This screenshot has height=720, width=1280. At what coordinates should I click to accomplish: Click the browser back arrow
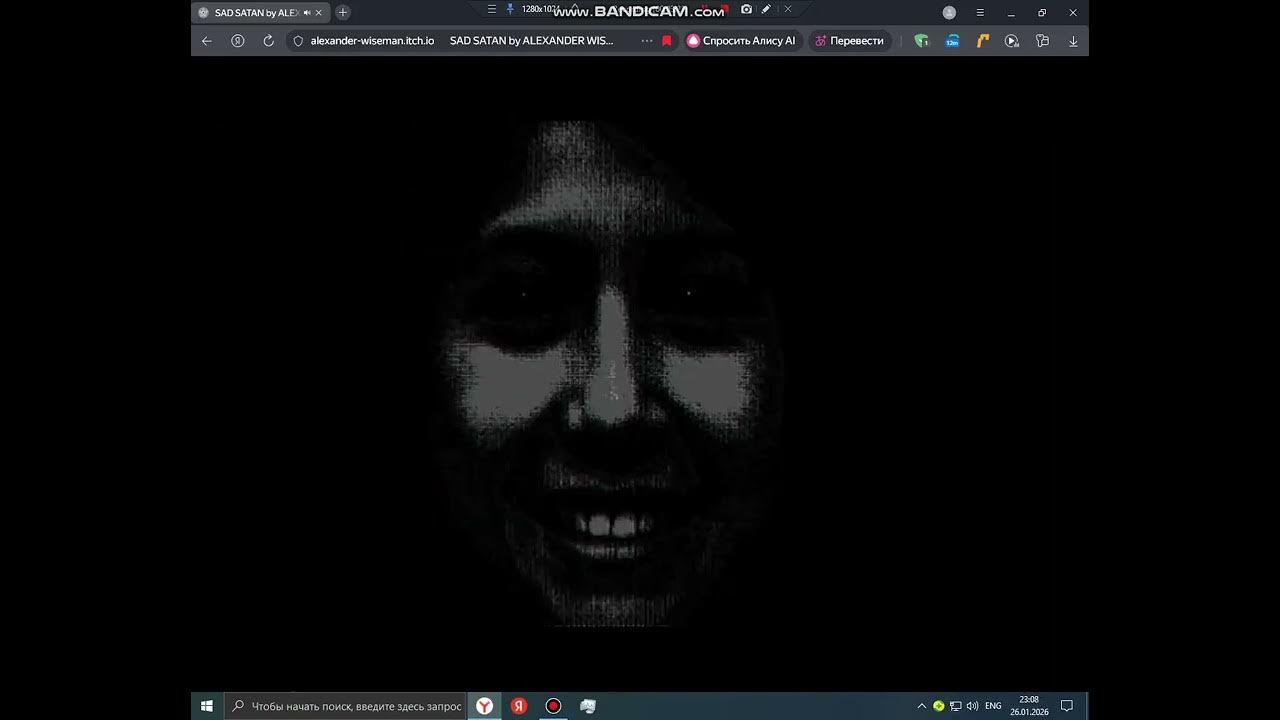point(207,41)
